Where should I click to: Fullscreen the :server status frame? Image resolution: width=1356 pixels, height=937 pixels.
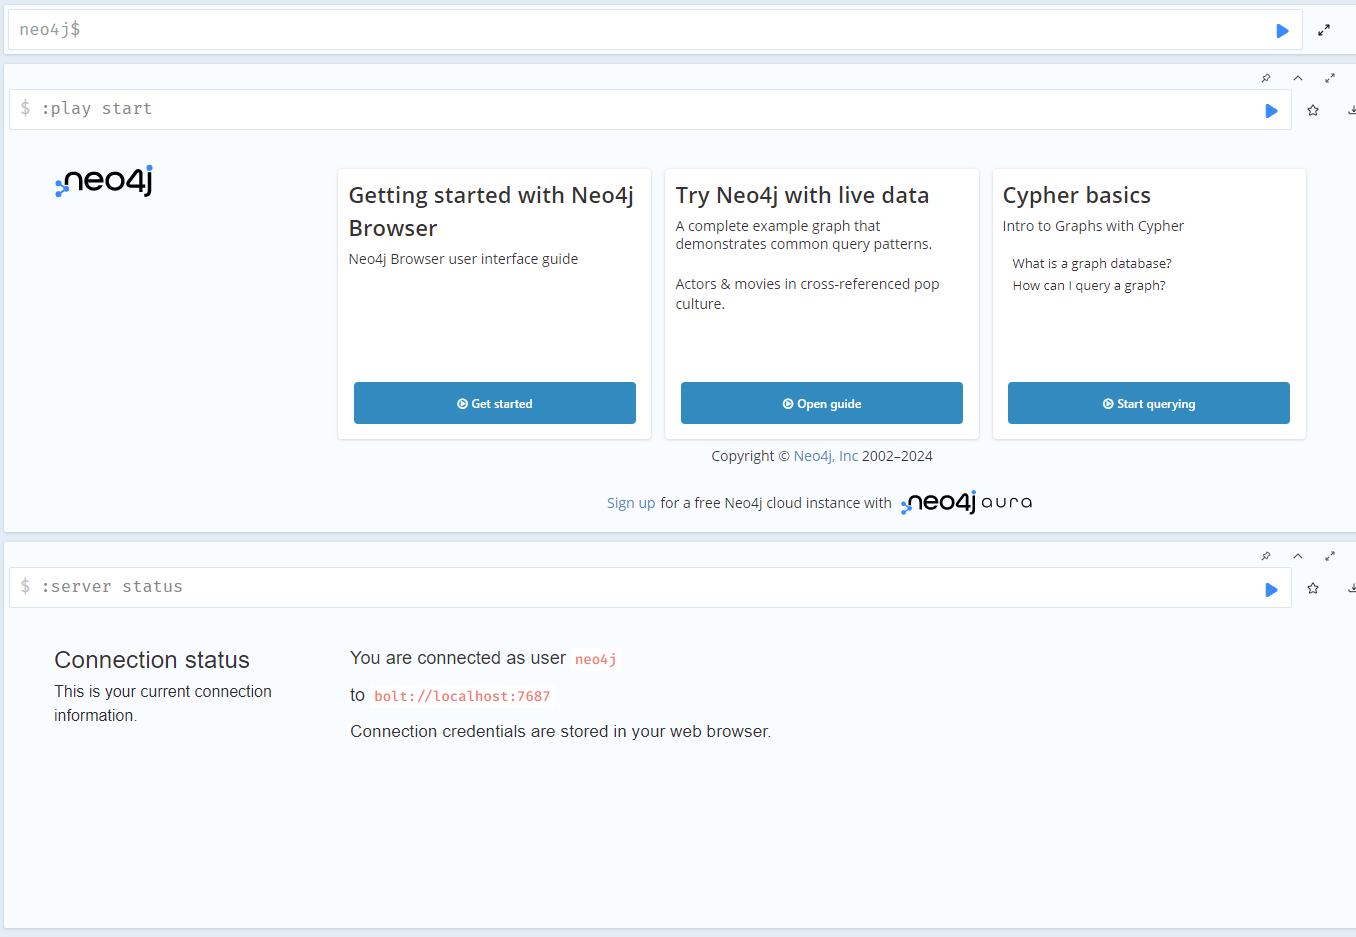click(1330, 556)
